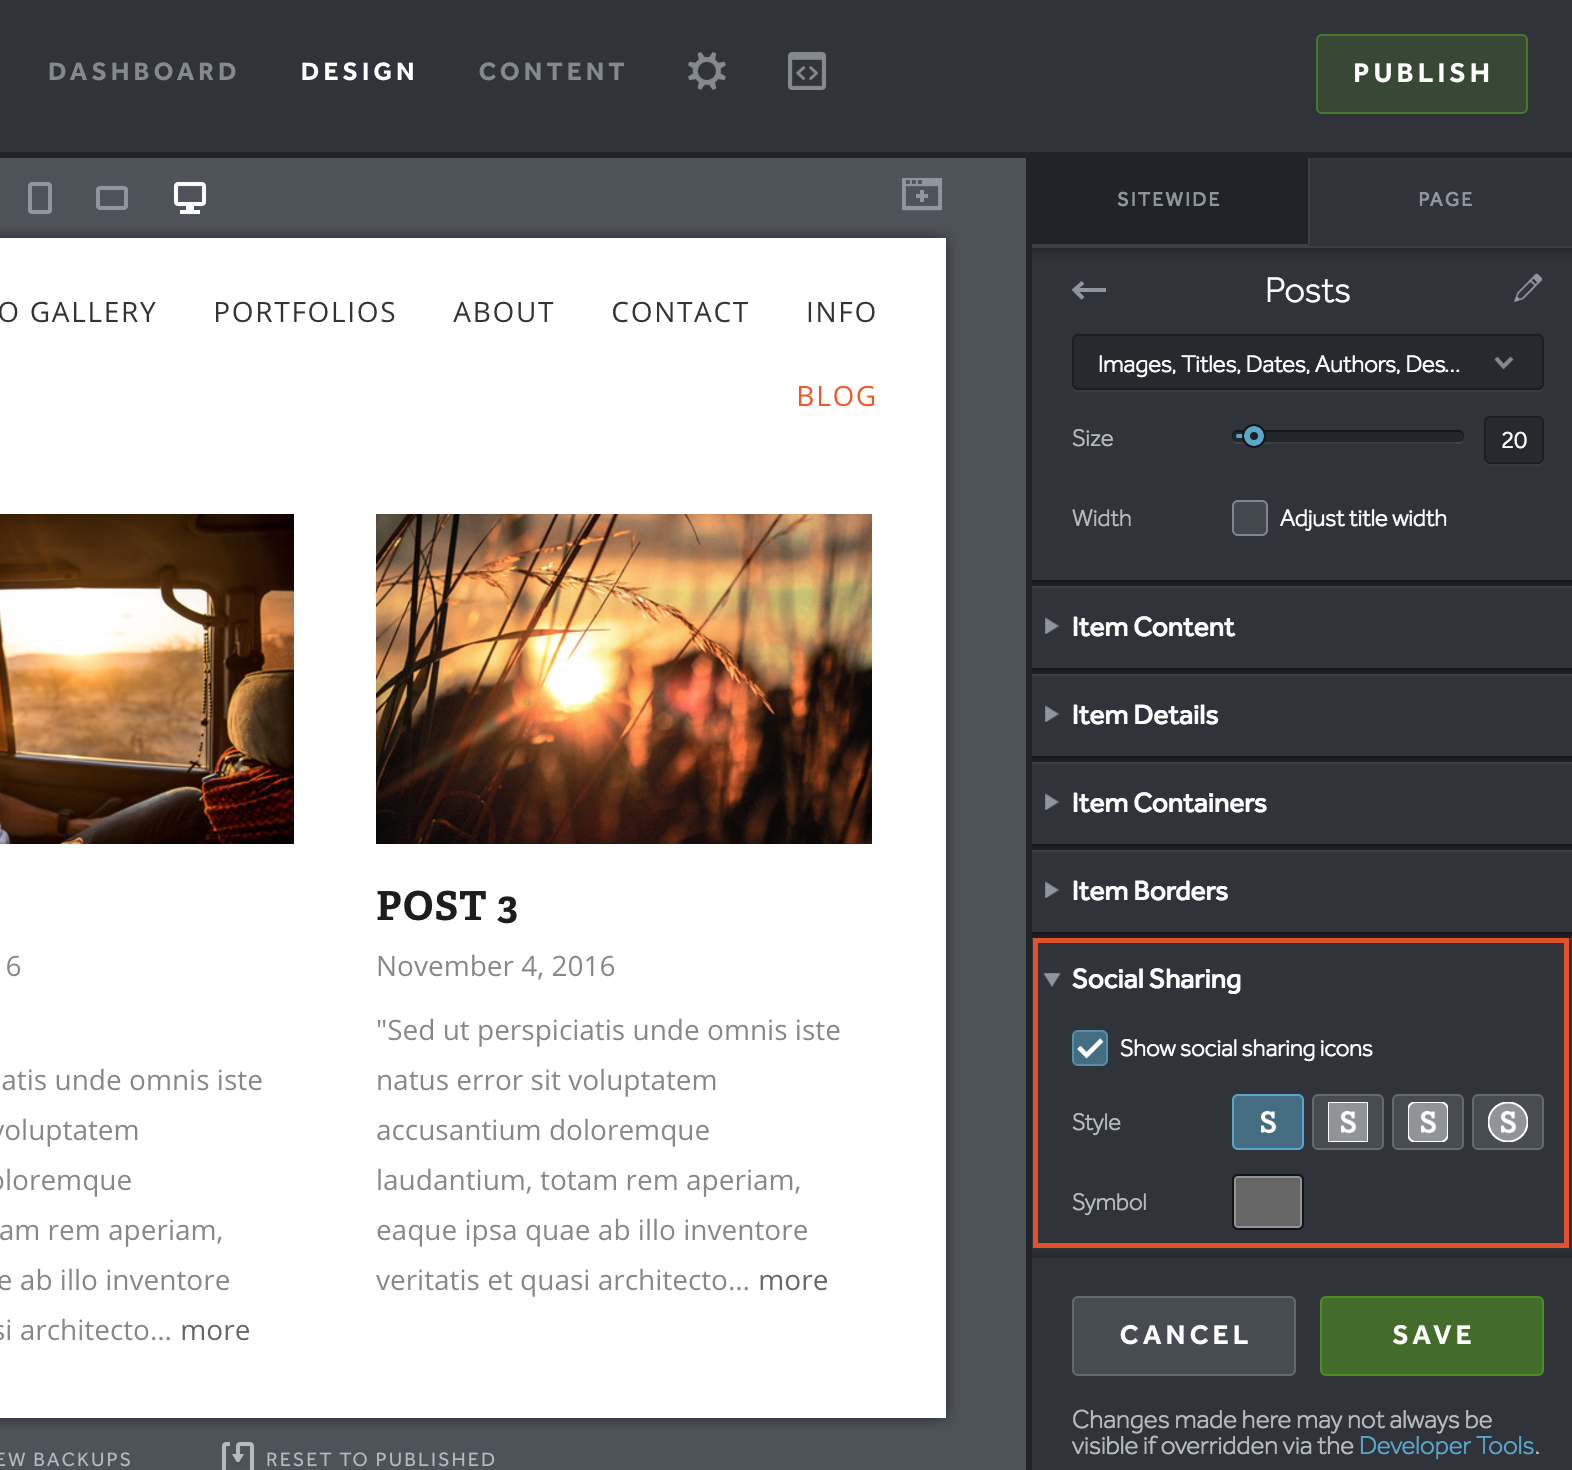Image resolution: width=1572 pixels, height=1470 pixels.
Task: Expand the Item Borders section
Action: coord(1149,891)
